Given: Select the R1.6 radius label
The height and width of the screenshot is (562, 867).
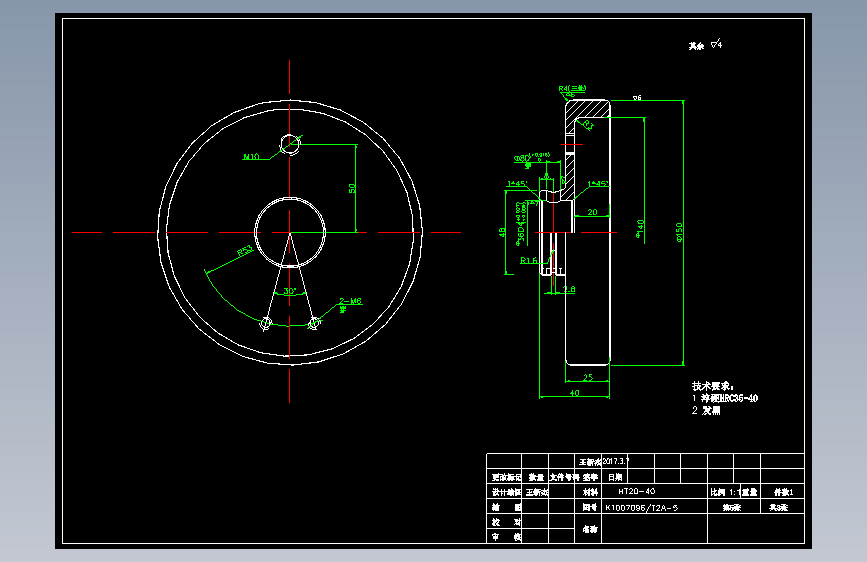Looking at the screenshot, I should pos(529,260).
